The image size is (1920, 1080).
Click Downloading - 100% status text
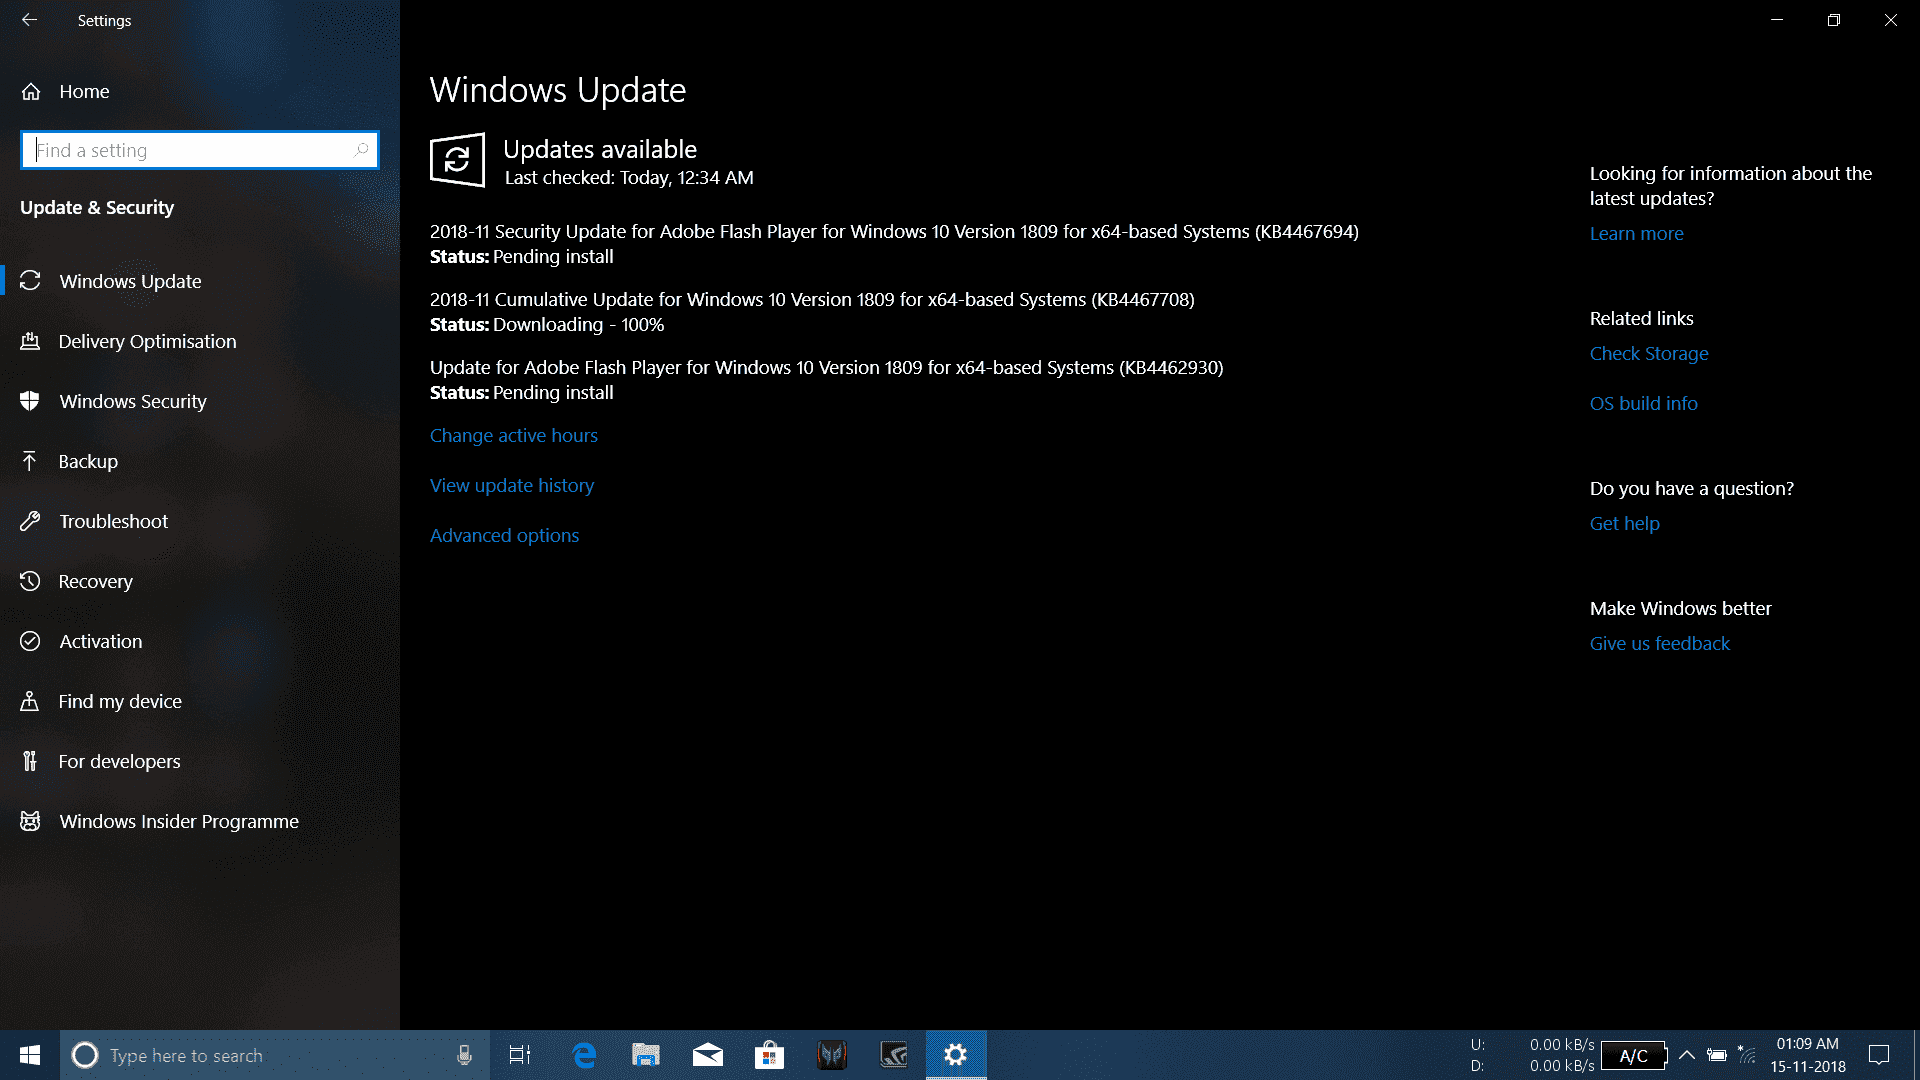coord(578,325)
